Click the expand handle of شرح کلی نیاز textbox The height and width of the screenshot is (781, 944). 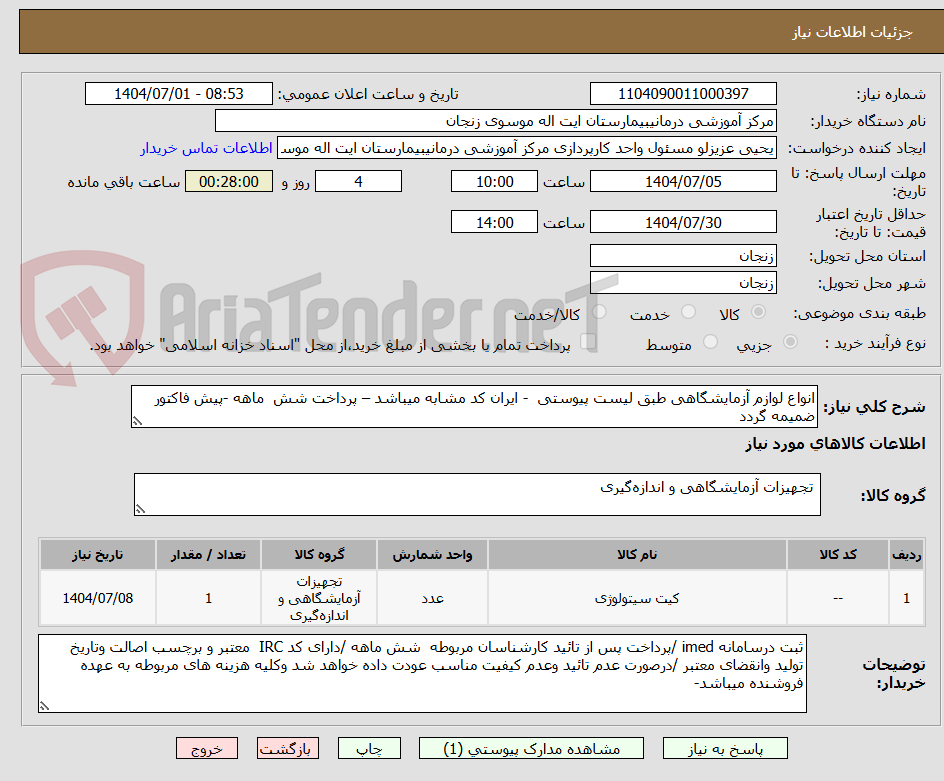(136, 421)
